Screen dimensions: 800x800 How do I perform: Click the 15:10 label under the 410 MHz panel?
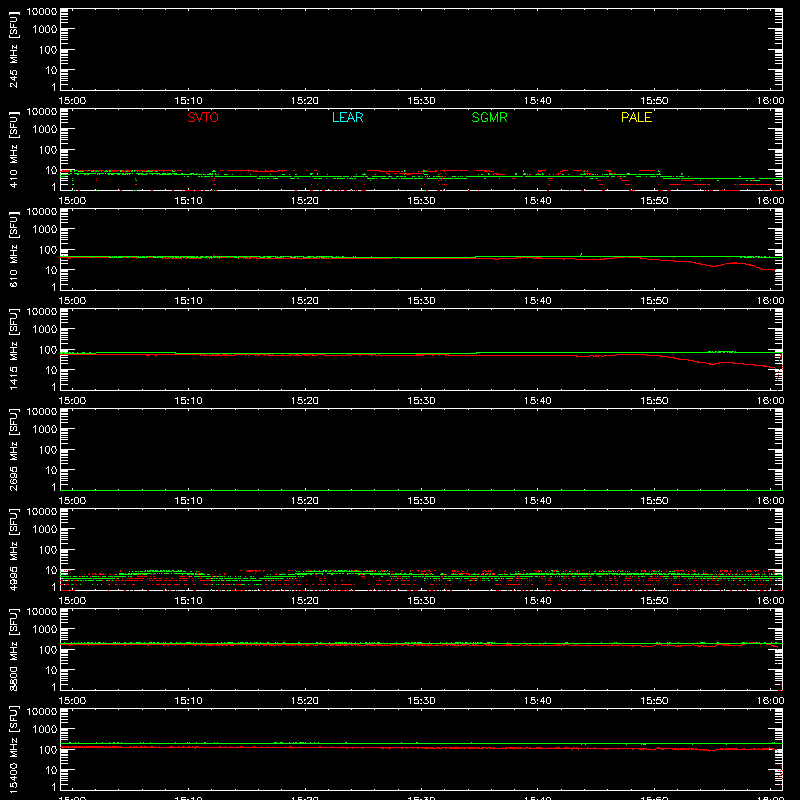tap(189, 201)
